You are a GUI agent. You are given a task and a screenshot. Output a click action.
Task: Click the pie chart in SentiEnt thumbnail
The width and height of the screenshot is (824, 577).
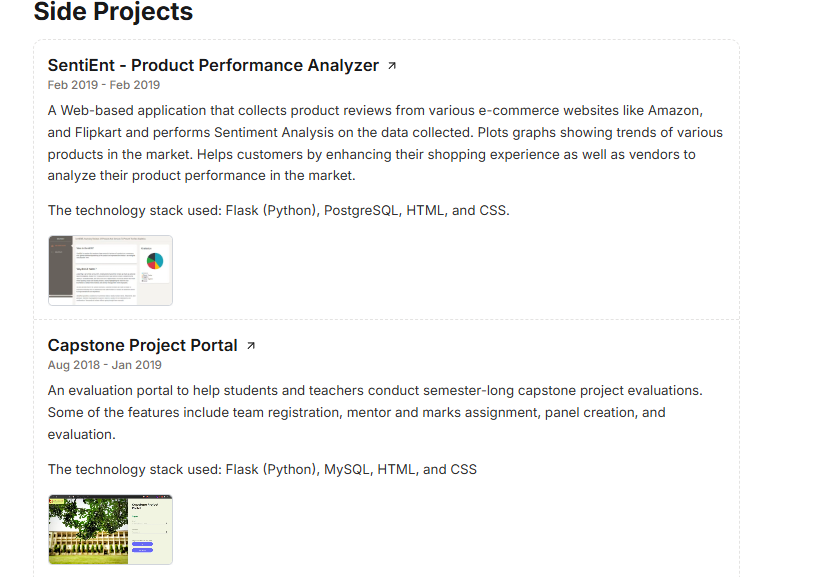point(154,261)
